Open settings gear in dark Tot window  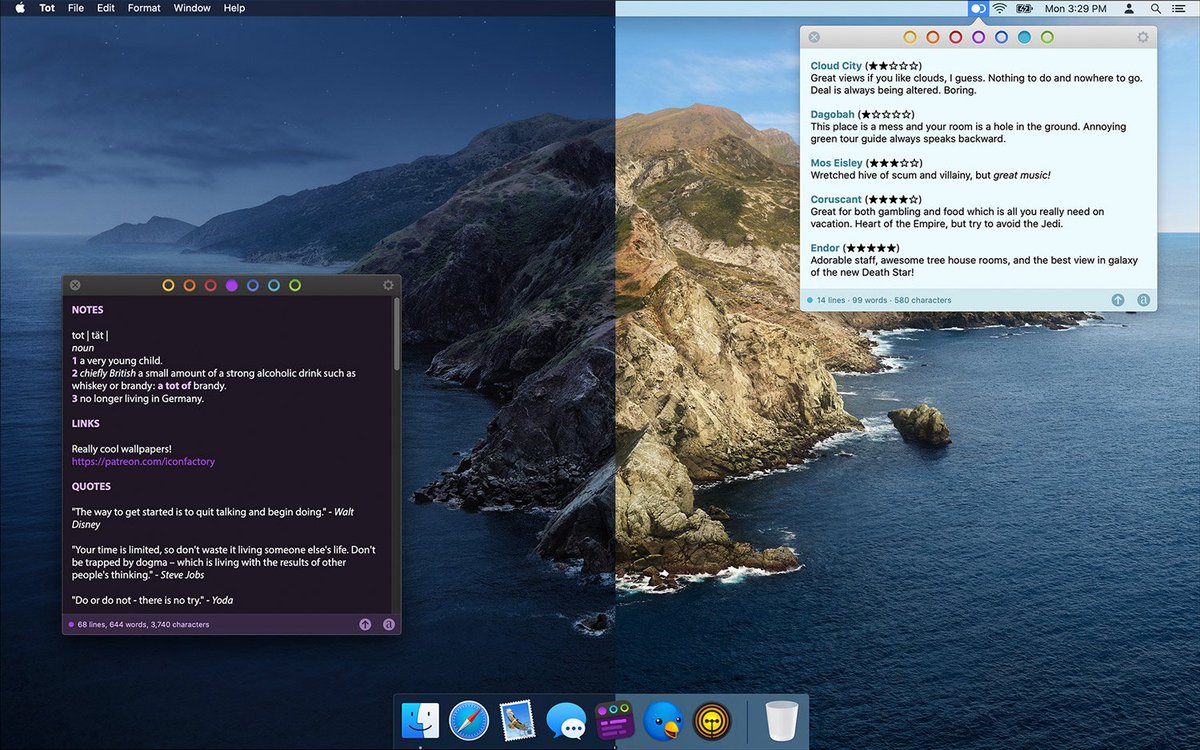[388, 285]
